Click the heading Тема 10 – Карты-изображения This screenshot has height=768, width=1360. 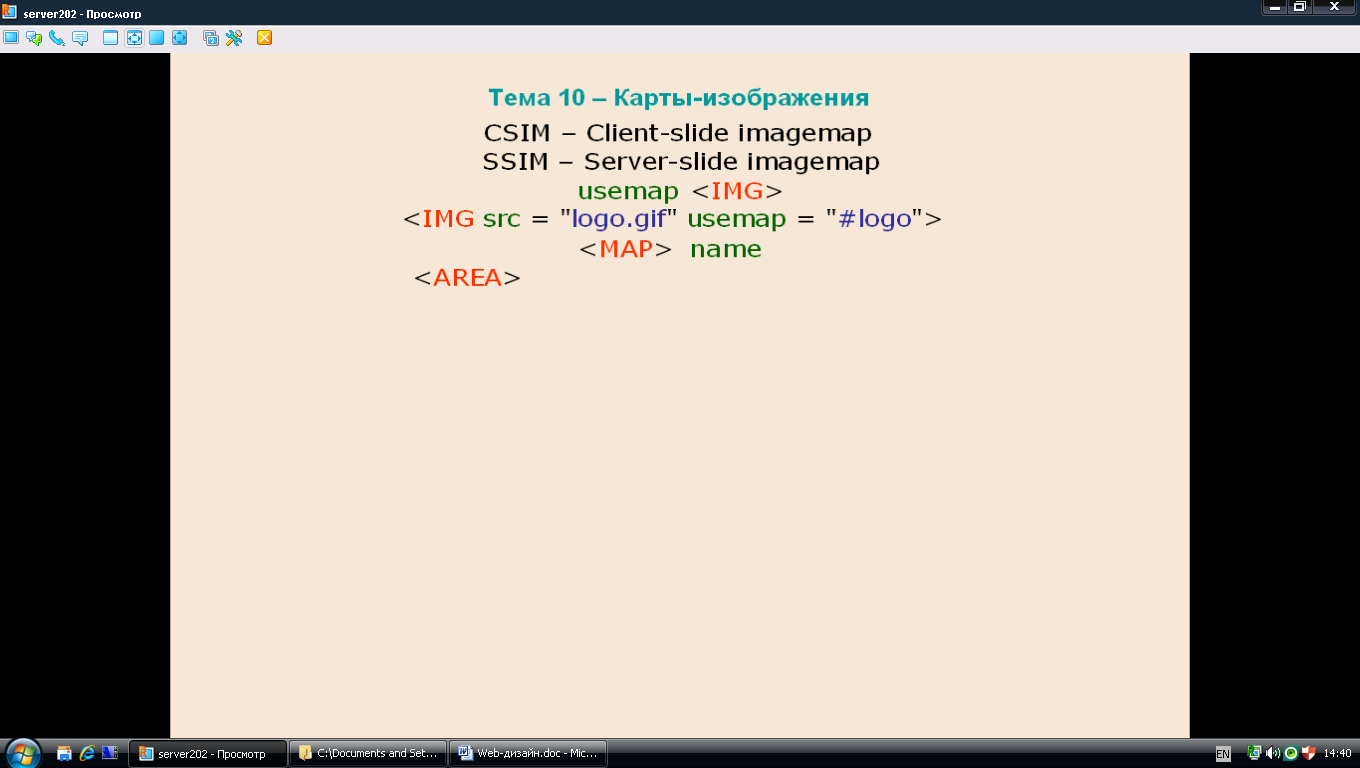679,98
